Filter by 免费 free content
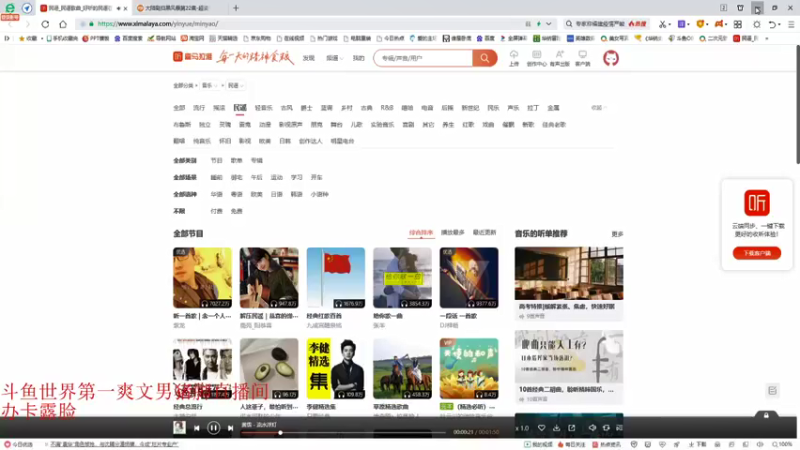Image resolution: width=800 pixels, height=450 pixels. coord(236,211)
